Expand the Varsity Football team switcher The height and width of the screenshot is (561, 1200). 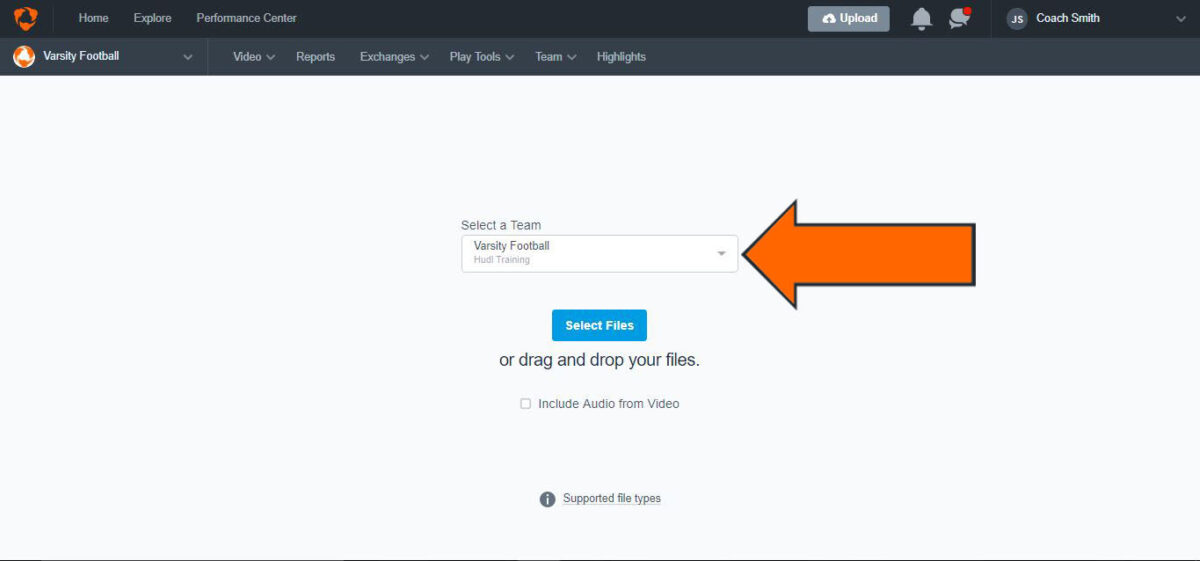click(x=188, y=57)
